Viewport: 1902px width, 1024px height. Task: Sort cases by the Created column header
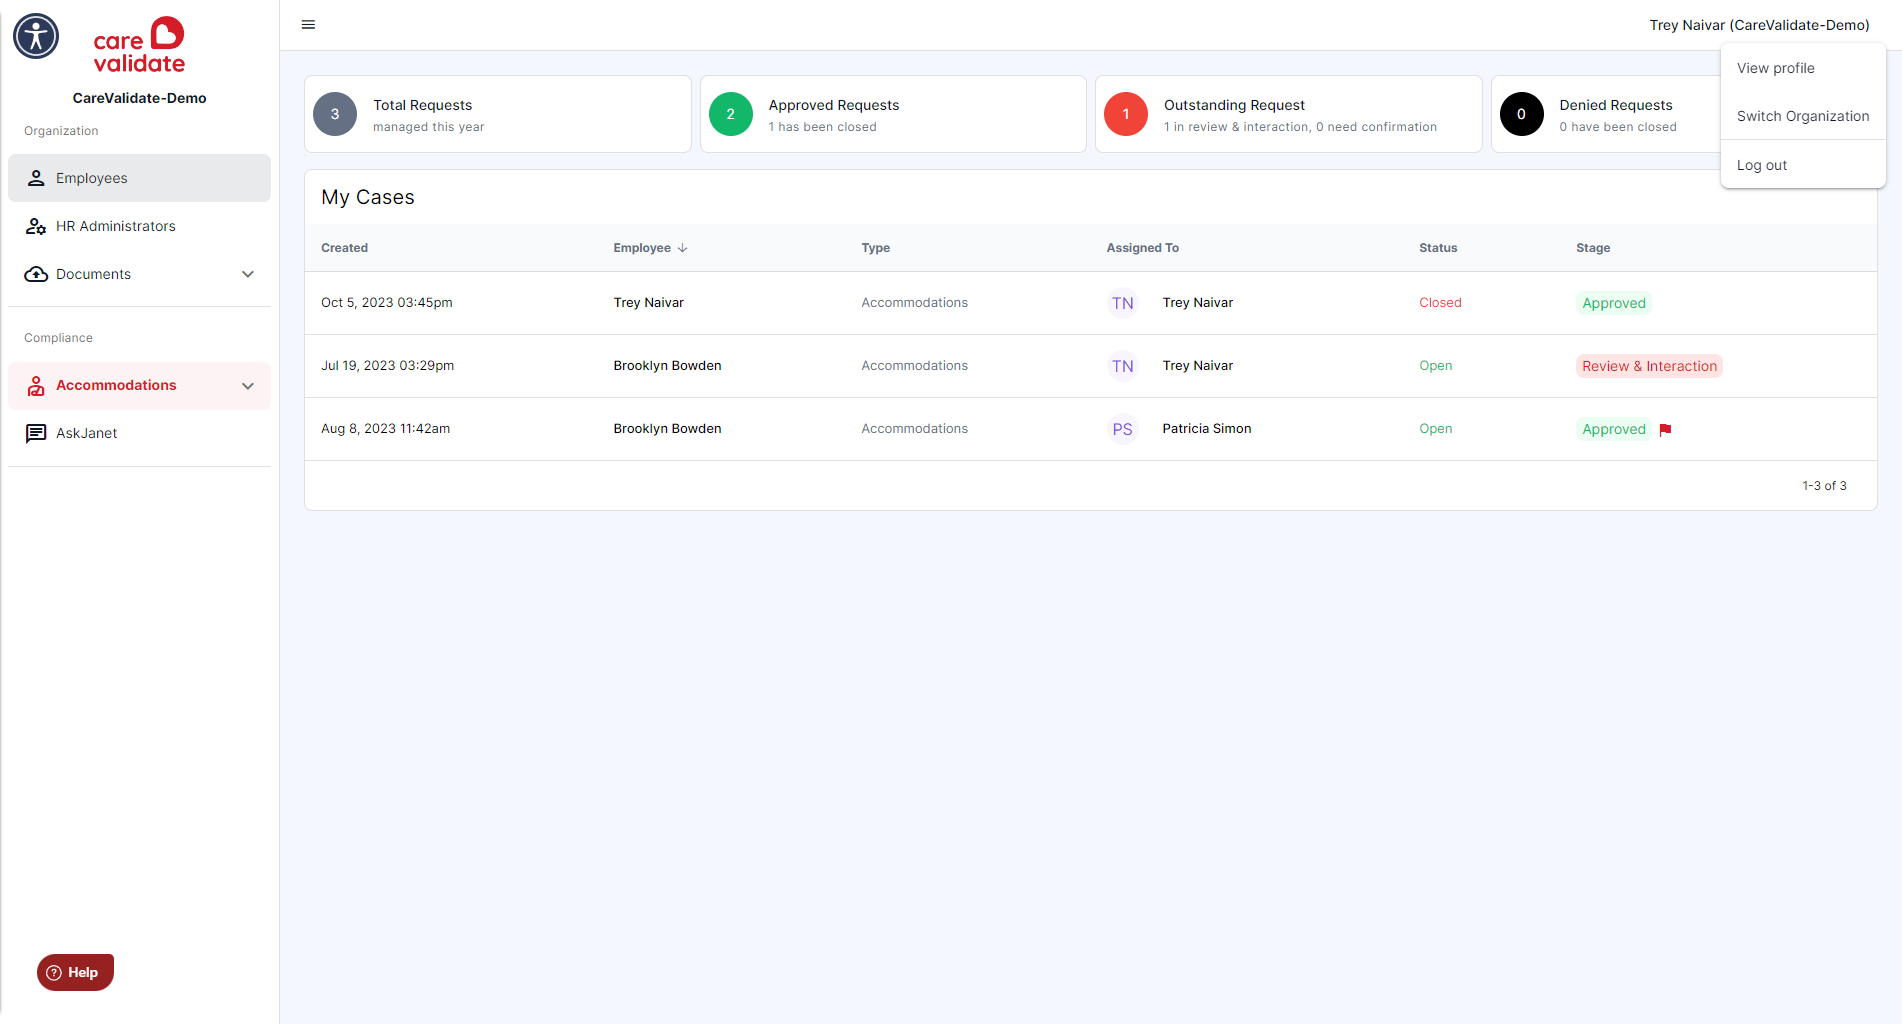pyautogui.click(x=344, y=248)
